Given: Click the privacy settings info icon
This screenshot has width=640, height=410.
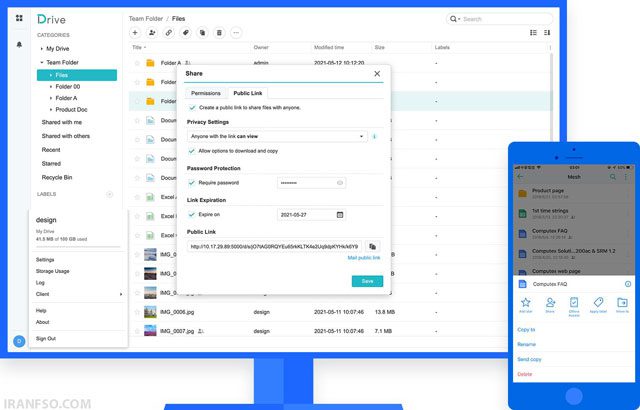Looking at the screenshot, I should coord(374,136).
